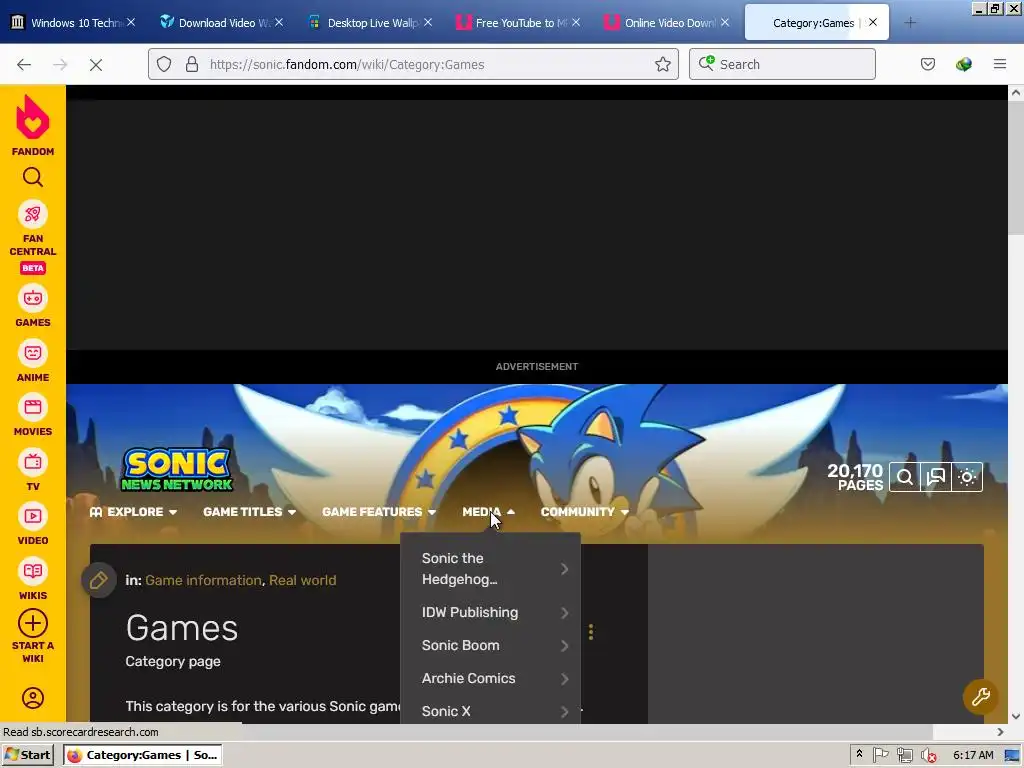Open the user profile icon in sidebar
Viewport: 1024px width, 768px height.
33,698
